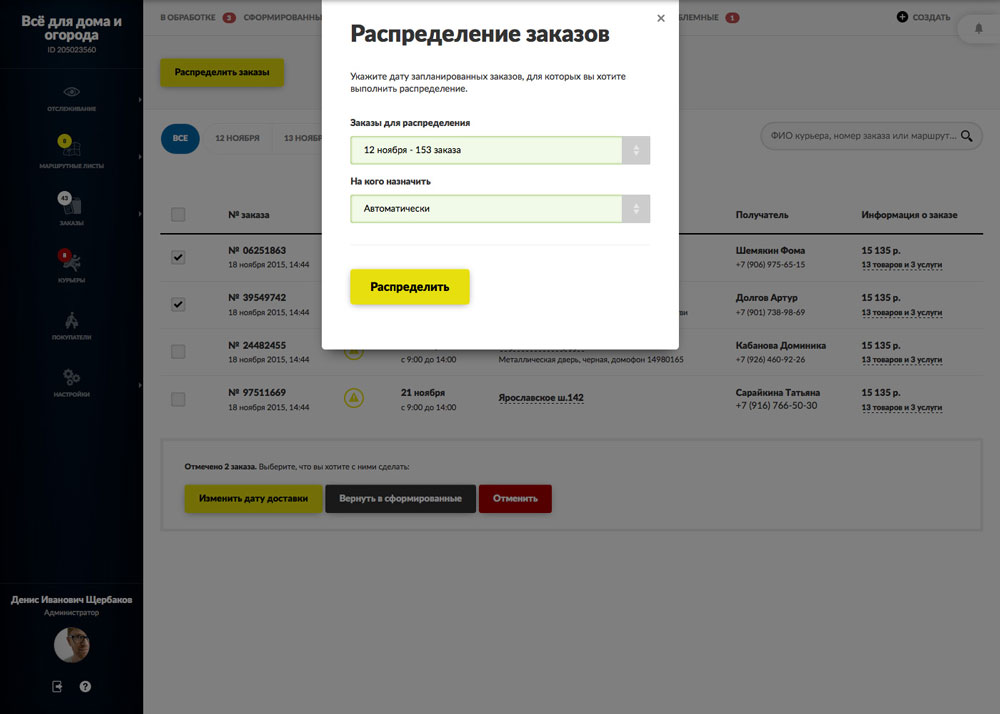
Task: Click the № заказа column header
Action: click(249, 215)
